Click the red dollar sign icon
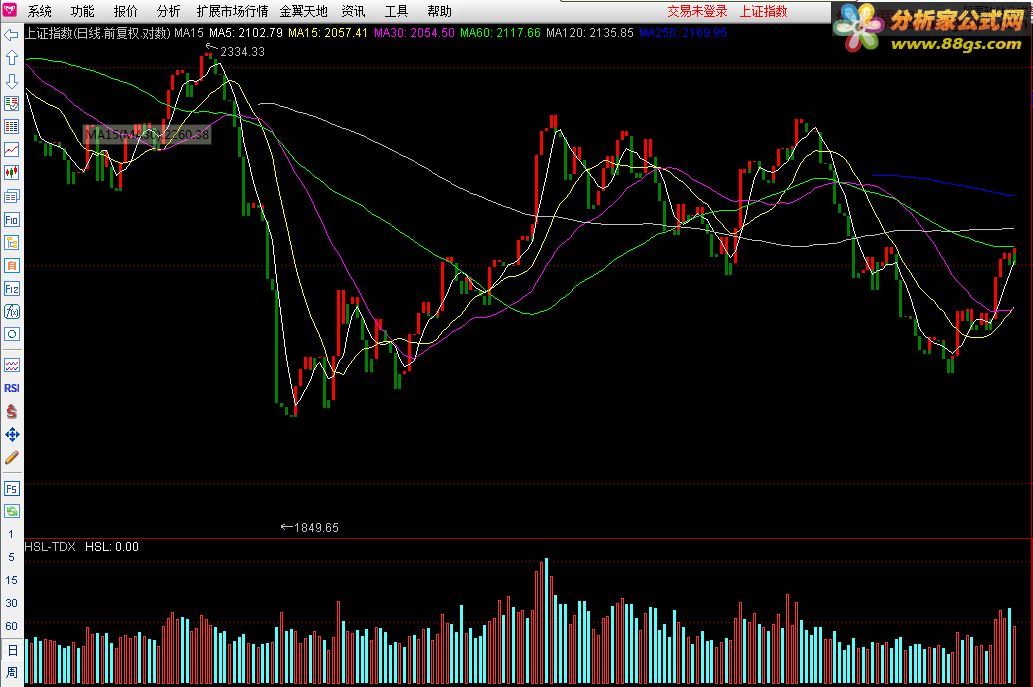 click(x=11, y=412)
